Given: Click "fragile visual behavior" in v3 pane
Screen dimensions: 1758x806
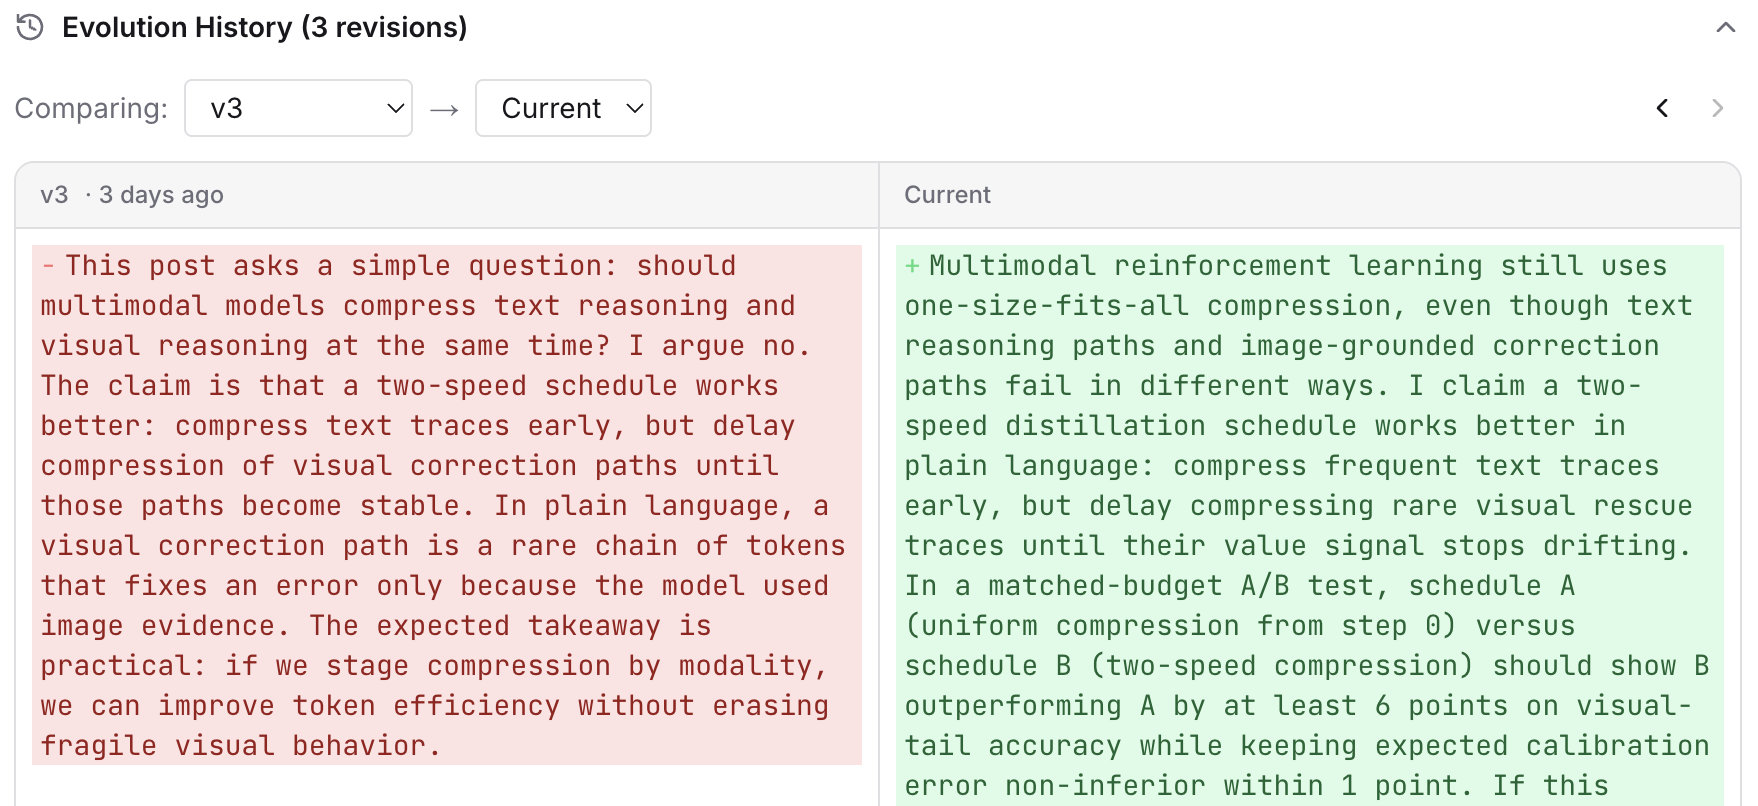Looking at the screenshot, I should 240,746.
